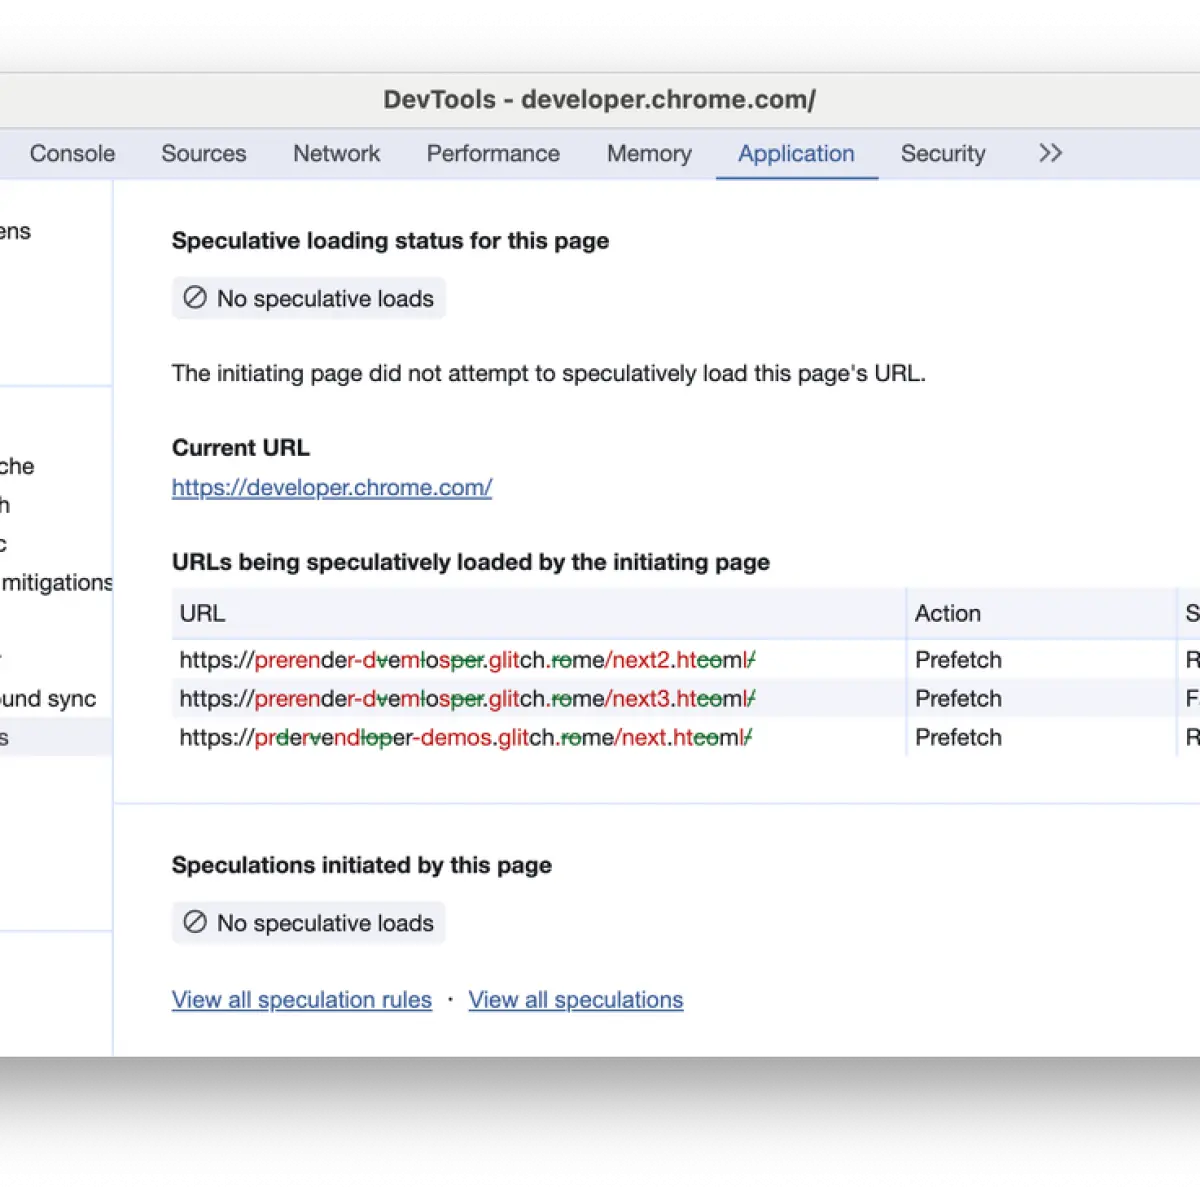This screenshot has width=1200, height=1200.
Task: Click 'URLs being speculatively loaded' heading
Action: 471,562
